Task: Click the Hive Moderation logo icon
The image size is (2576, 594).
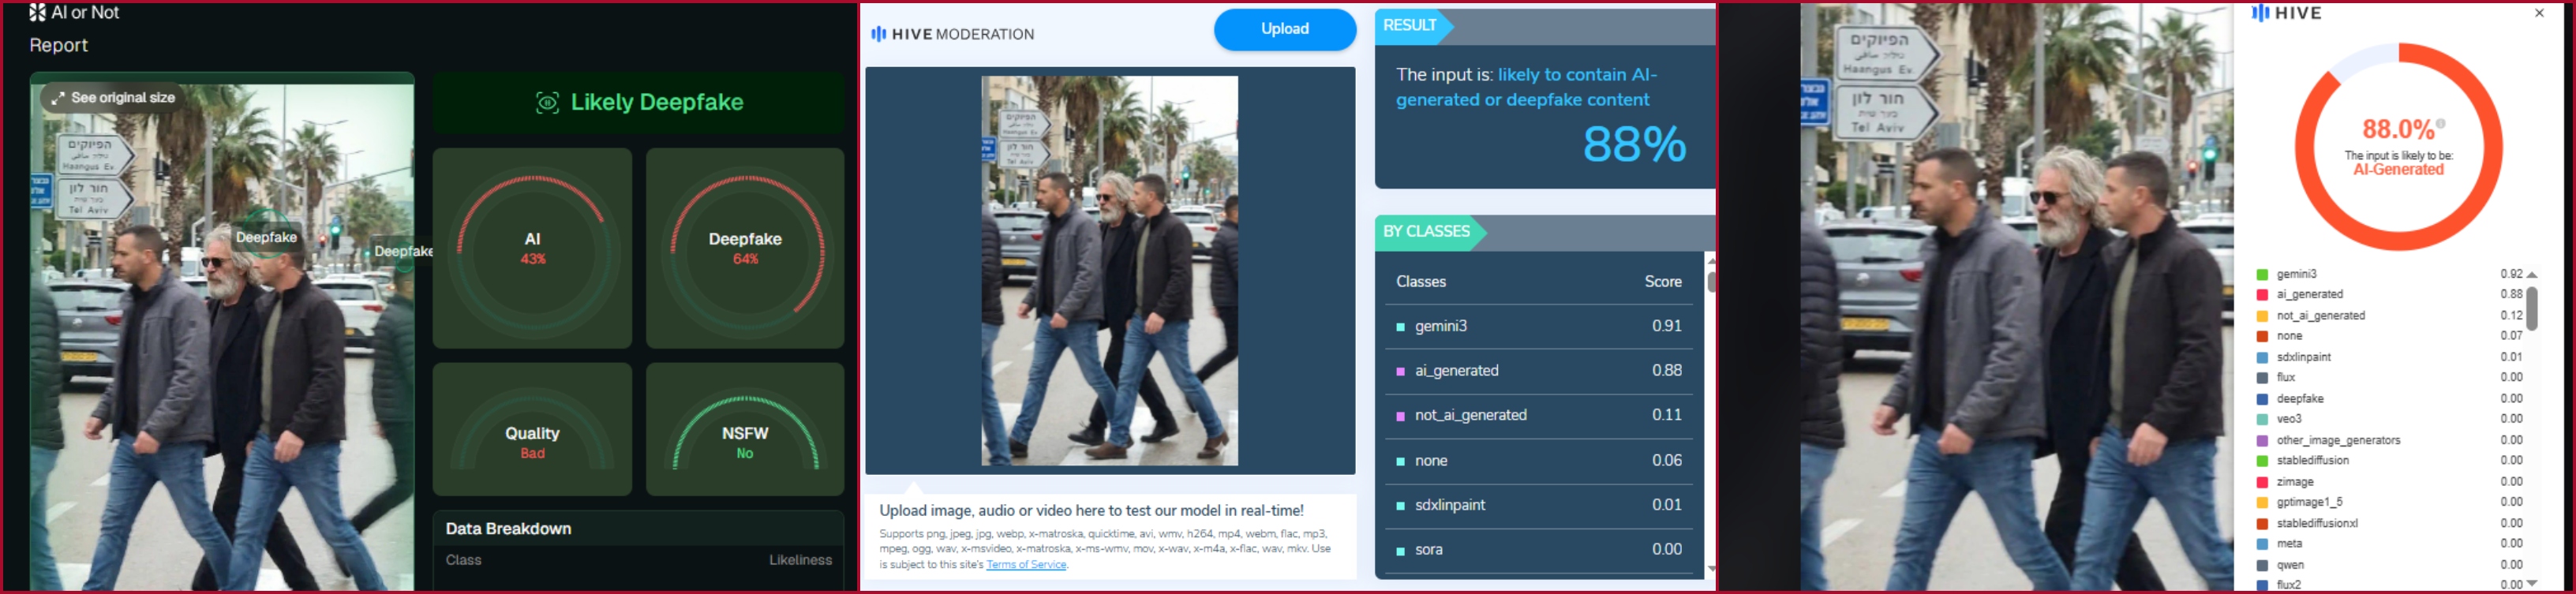Action: point(878,34)
